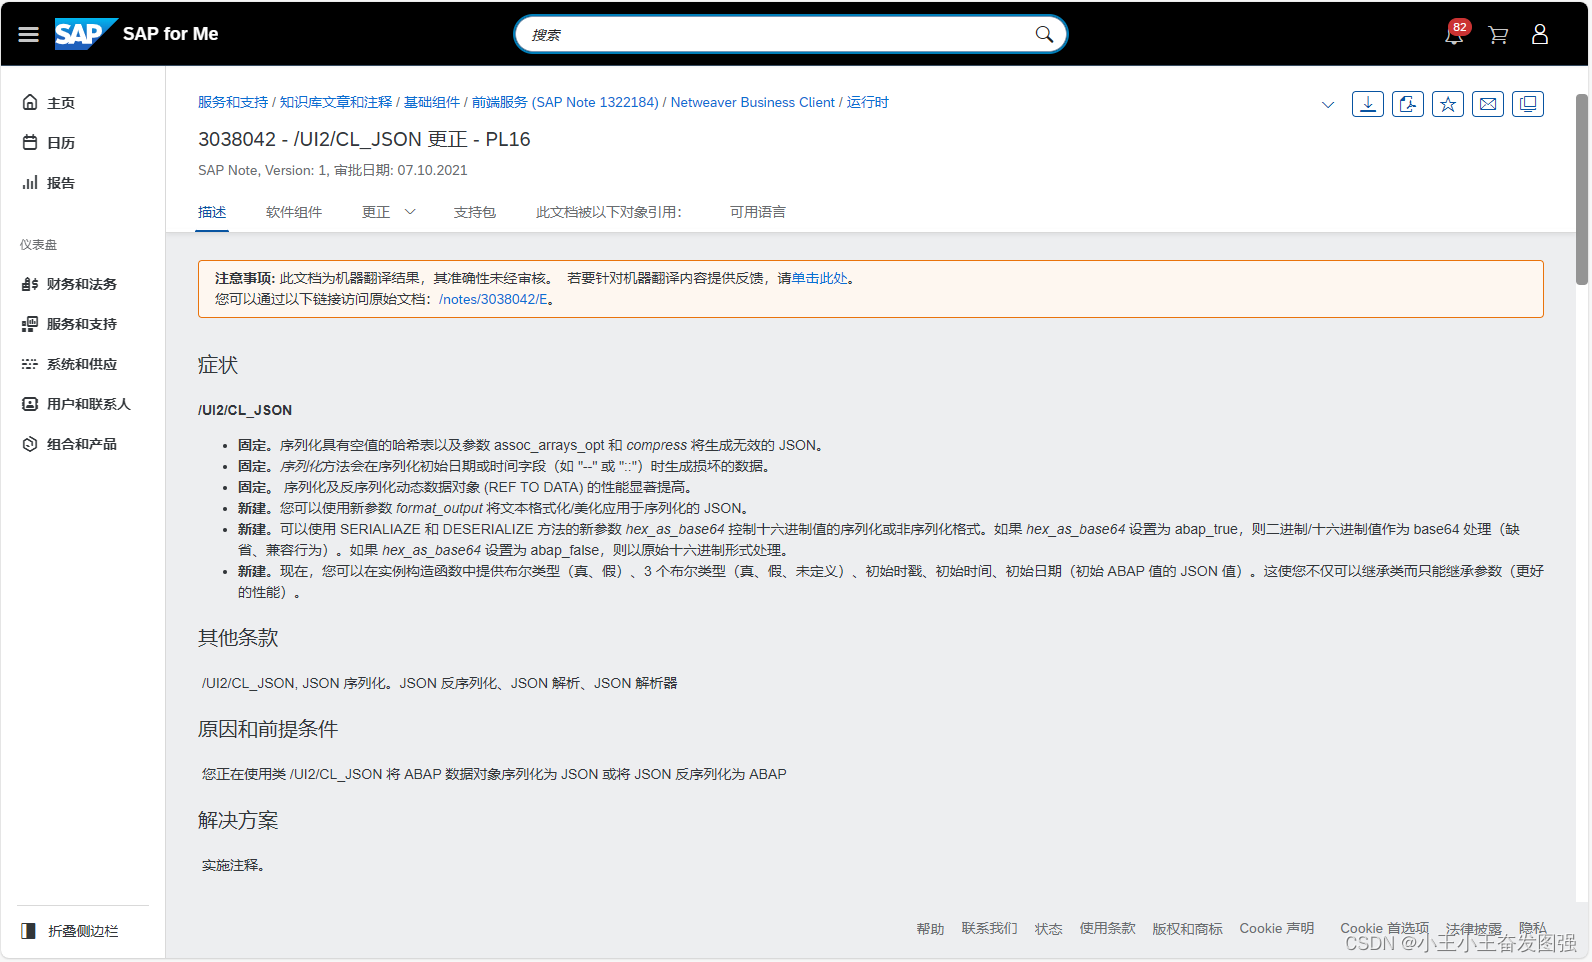
Task: Click the 症状 section heading
Action: click(x=218, y=365)
